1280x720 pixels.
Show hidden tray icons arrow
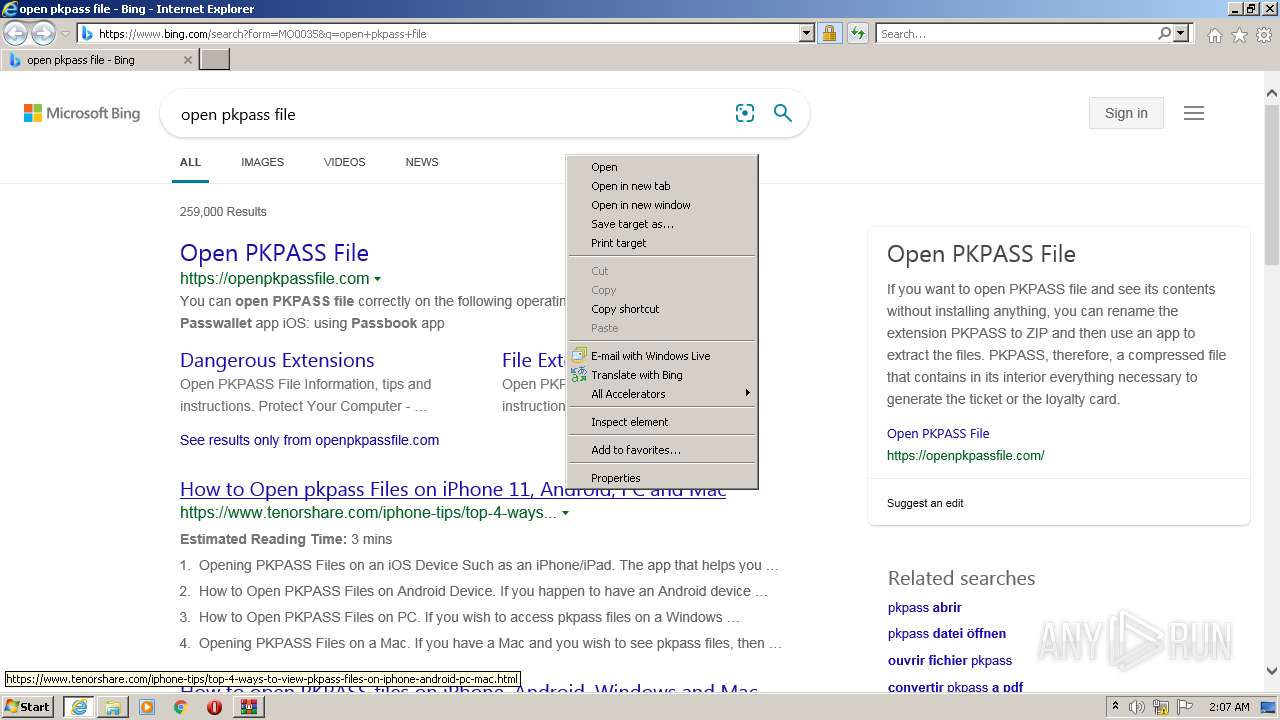pyautogui.click(x=1116, y=707)
